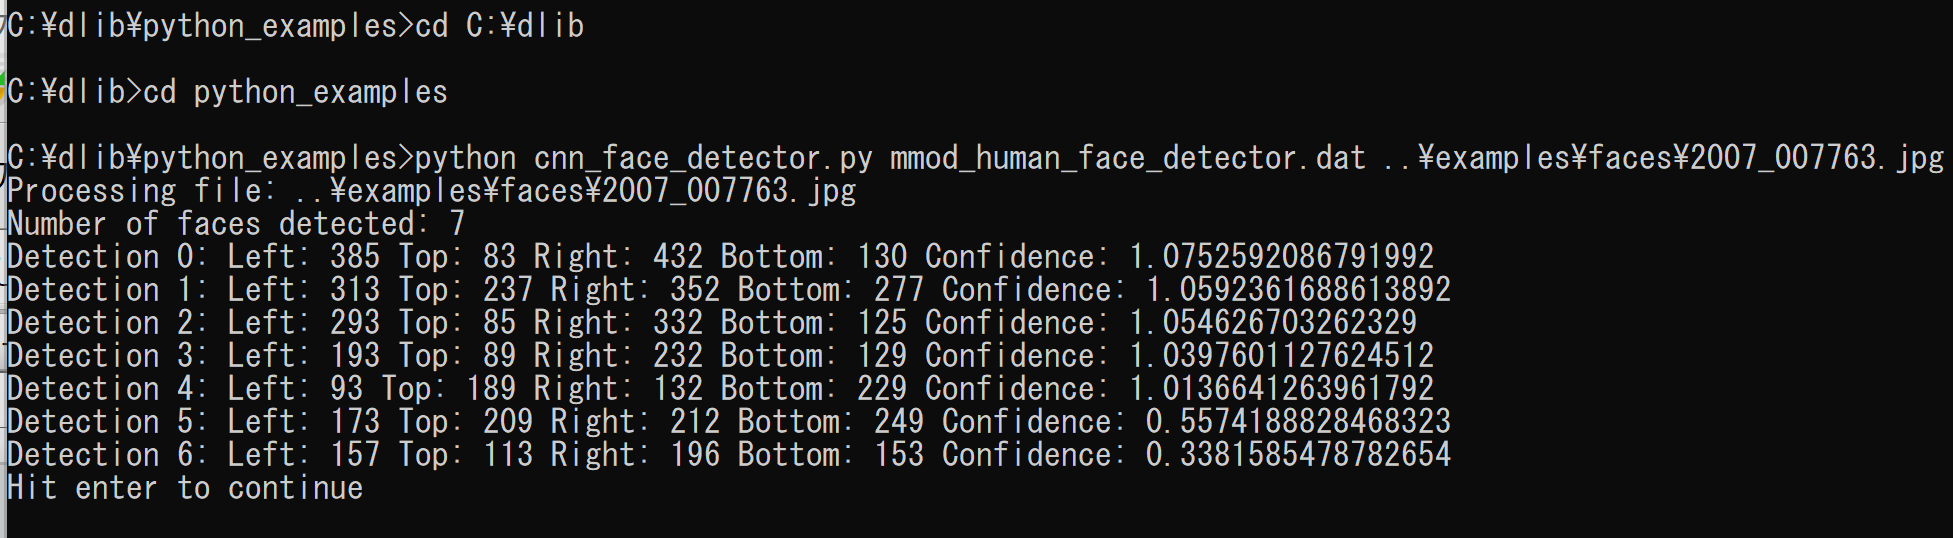Click 'Right: 196' in the Detection 6 row
The height and width of the screenshot is (538, 1953).
coord(635,455)
